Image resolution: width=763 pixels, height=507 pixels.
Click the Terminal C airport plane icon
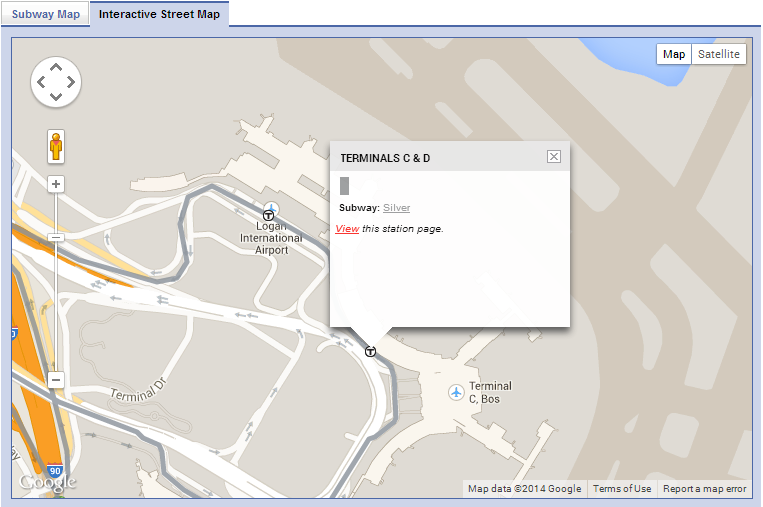point(456,392)
